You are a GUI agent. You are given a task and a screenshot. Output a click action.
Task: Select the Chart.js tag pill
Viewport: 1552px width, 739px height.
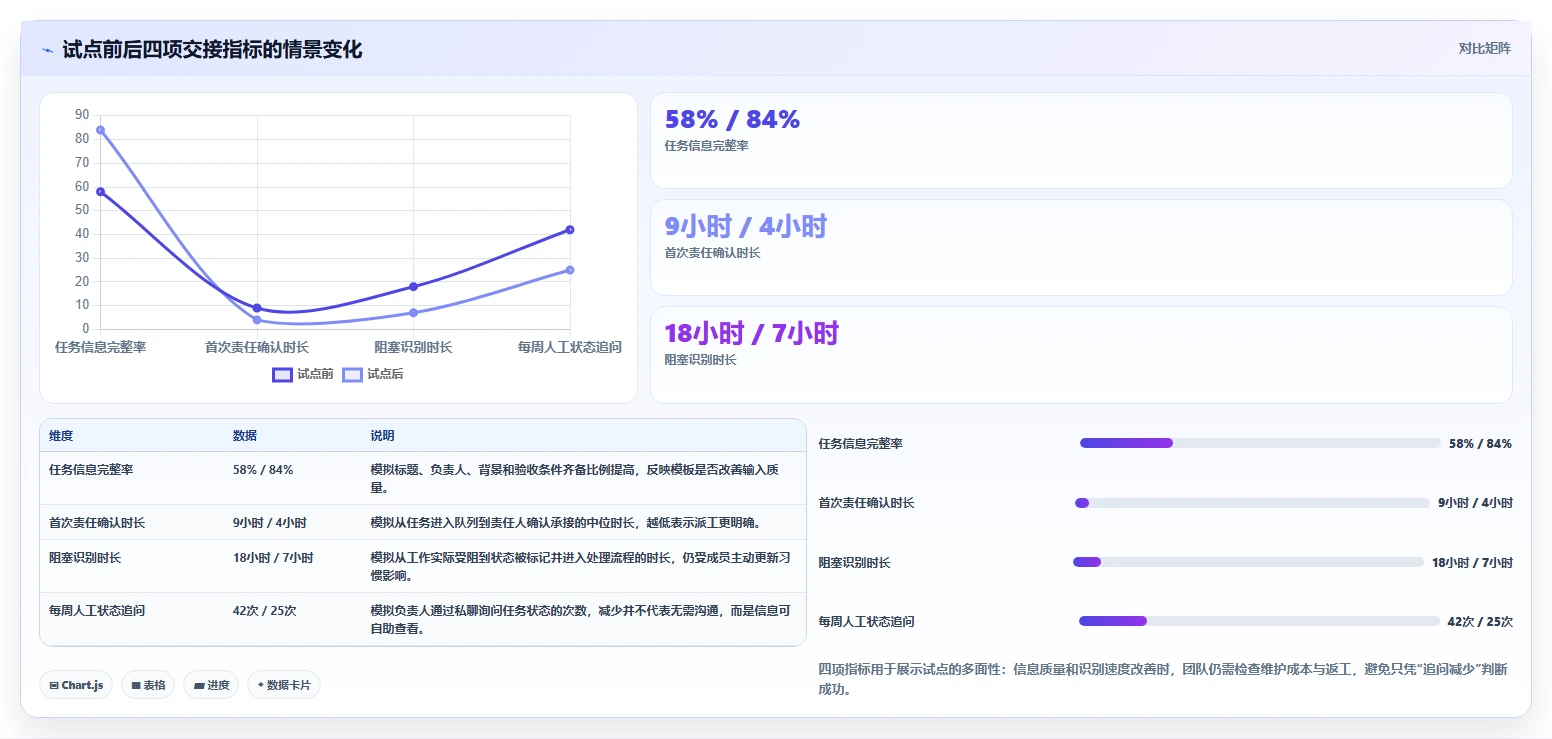(x=77, y=685)
